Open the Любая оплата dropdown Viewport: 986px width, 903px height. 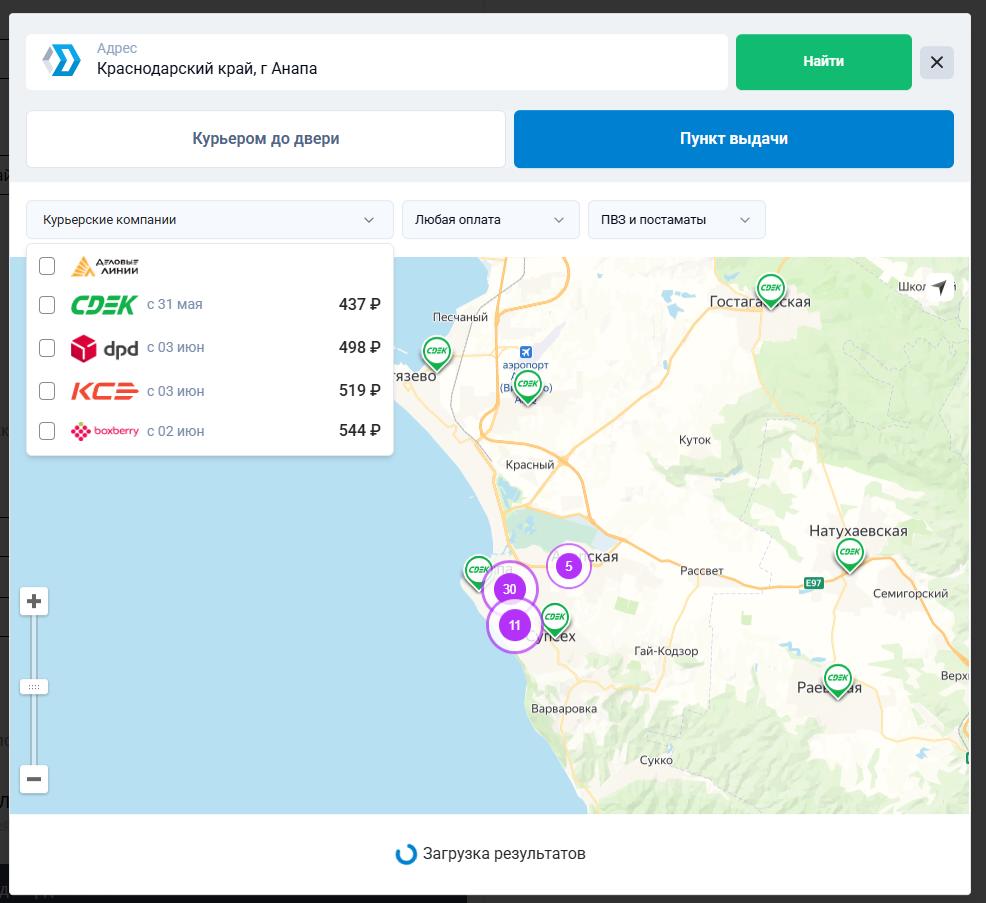tap(490, 220)
